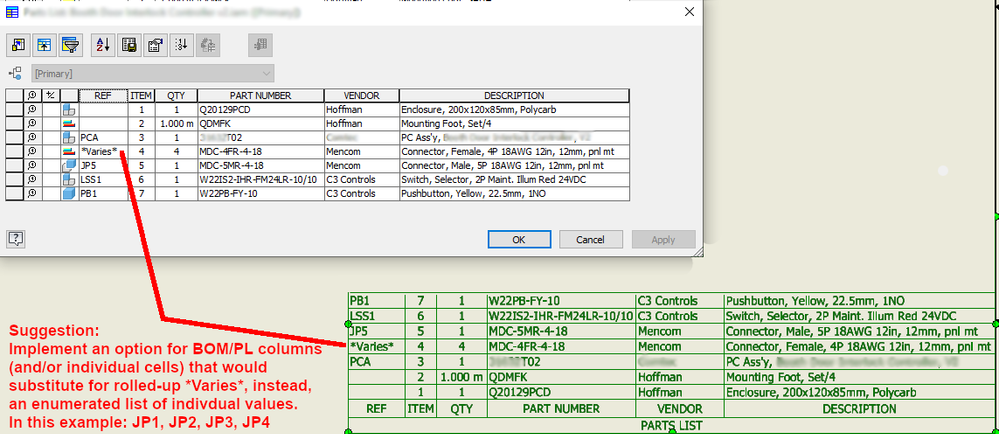Screen dimensions: 999x434
Task: Click the Parts List table icon in the title bar
Action: tap(11, 11)
